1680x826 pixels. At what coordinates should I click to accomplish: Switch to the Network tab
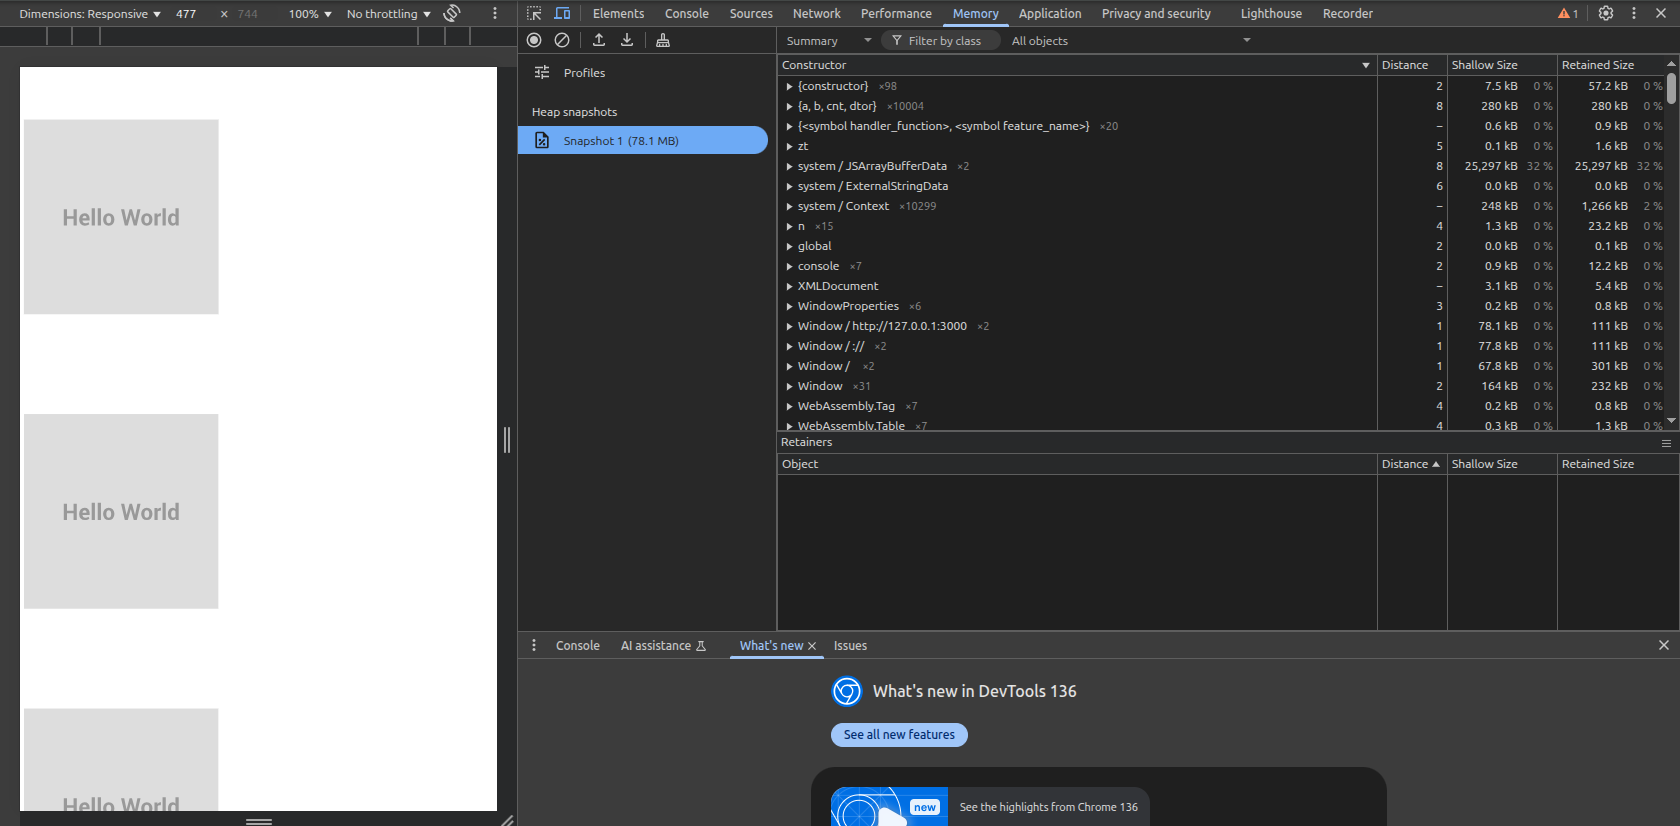(x=816, y=13)
